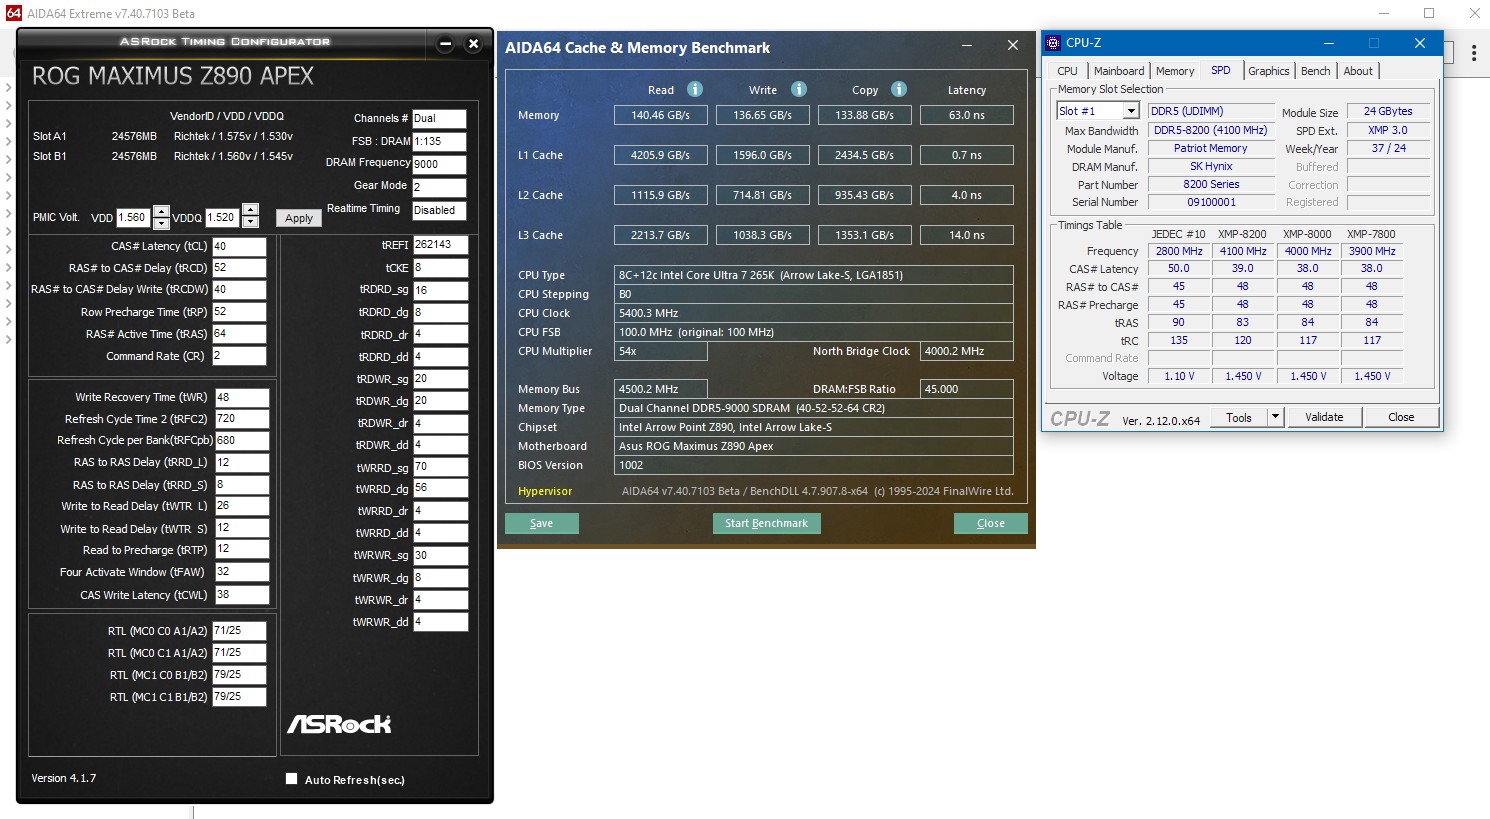Click the Start Benchmark button

[x=766, y=523]
